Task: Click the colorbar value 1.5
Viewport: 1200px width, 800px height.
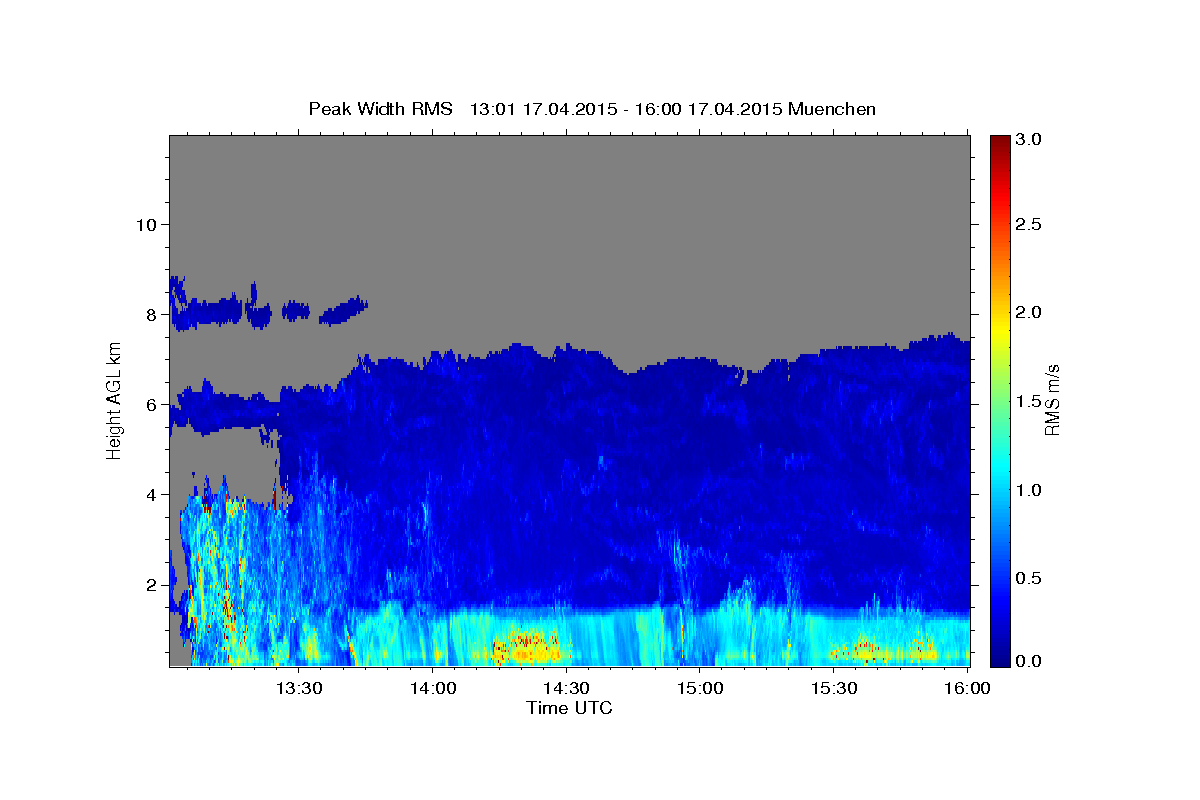Action: coord(1028,401)
